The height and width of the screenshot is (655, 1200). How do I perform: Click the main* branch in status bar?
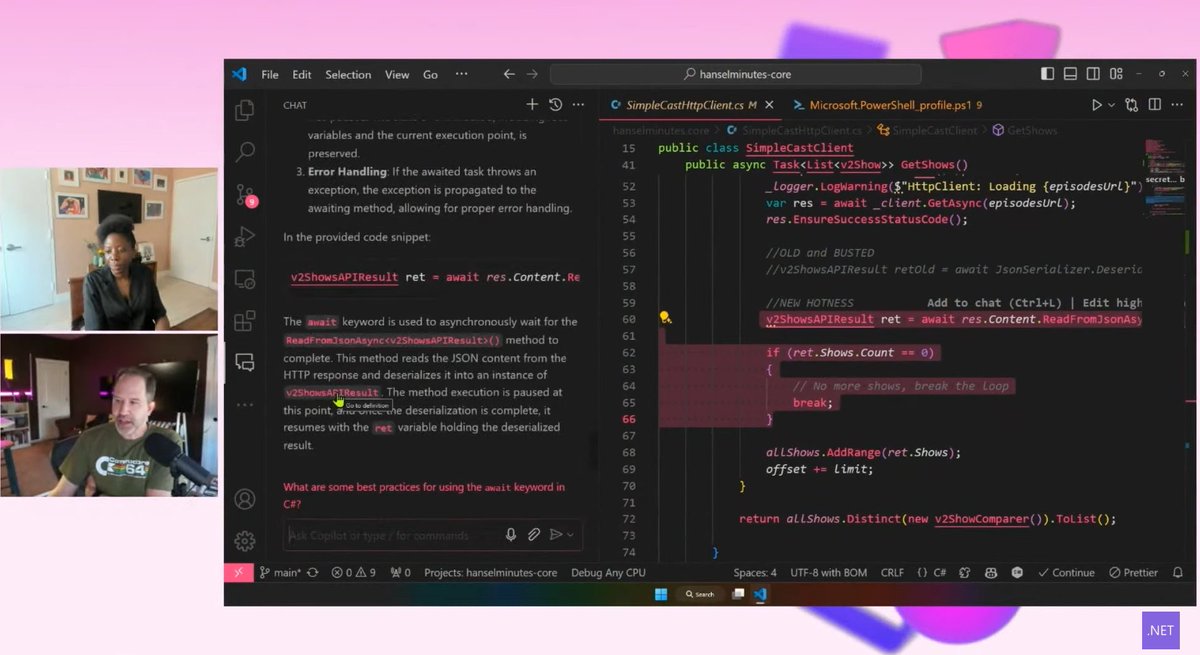point(280,573)
